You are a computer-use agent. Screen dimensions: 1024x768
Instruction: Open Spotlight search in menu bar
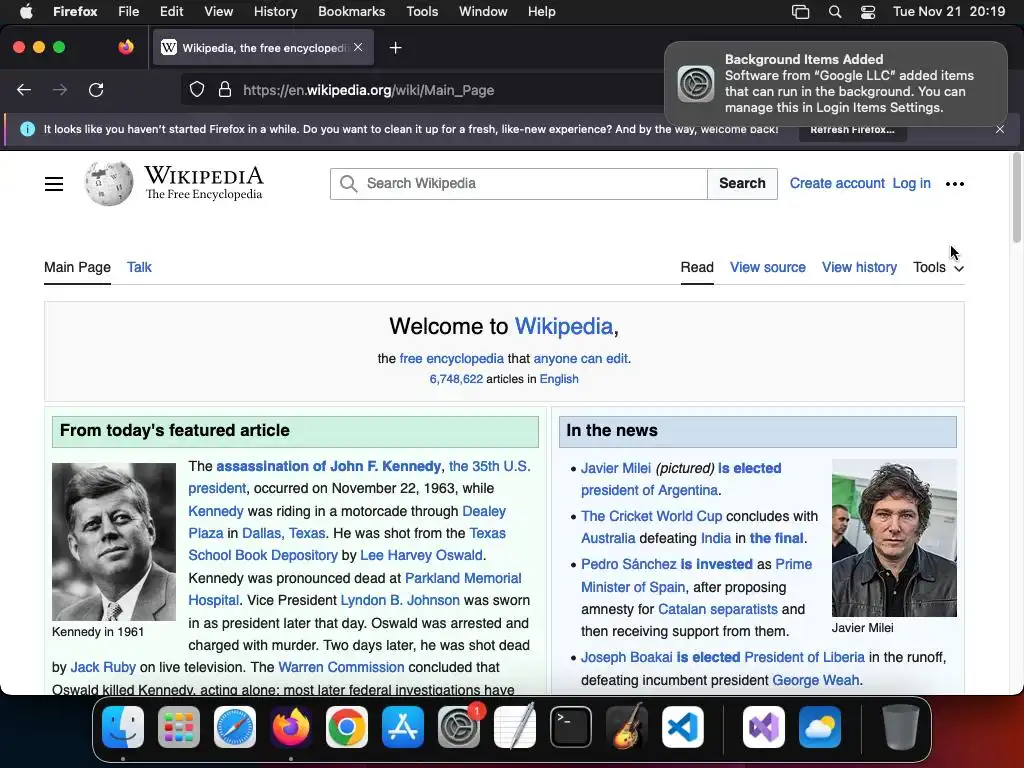click(835, 12)
